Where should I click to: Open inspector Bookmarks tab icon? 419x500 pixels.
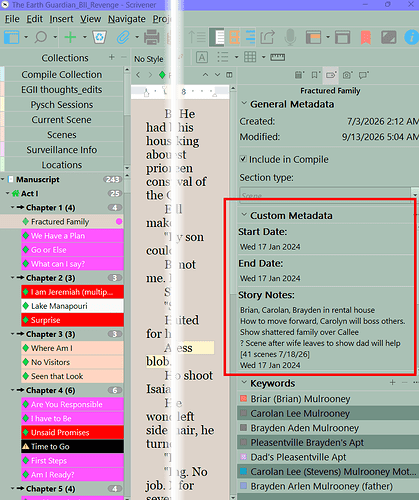315,75
